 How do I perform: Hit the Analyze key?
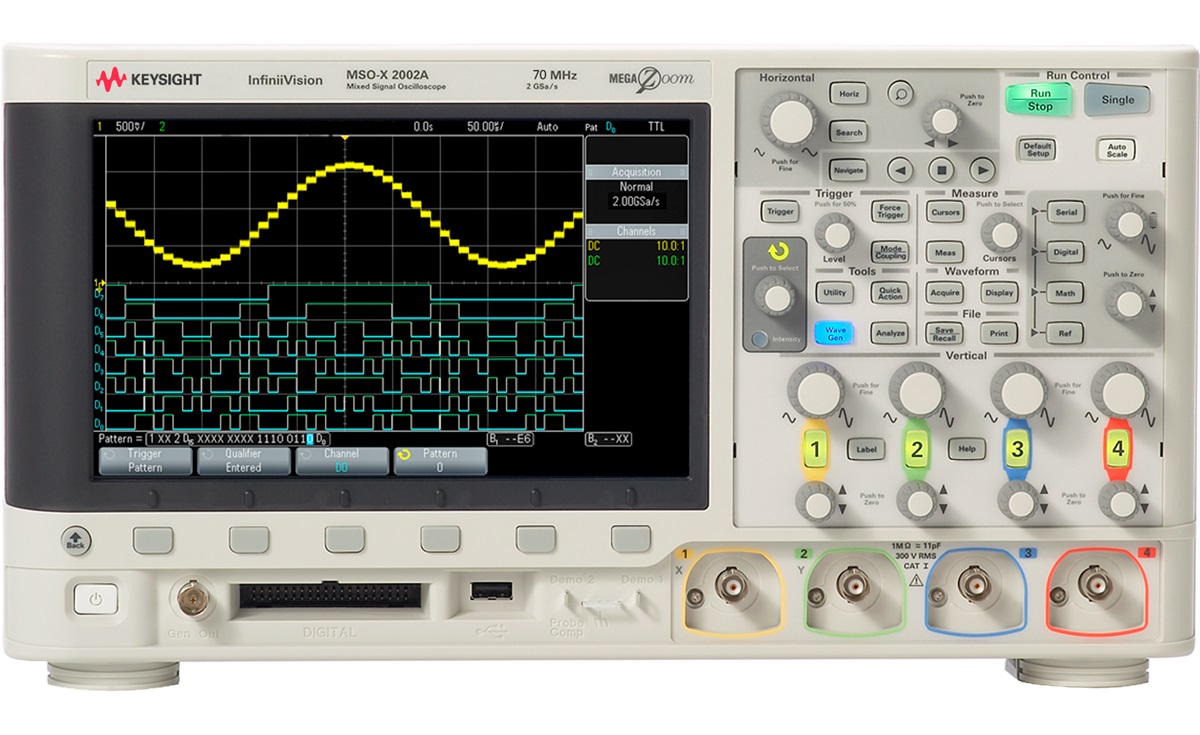point(889,333)
